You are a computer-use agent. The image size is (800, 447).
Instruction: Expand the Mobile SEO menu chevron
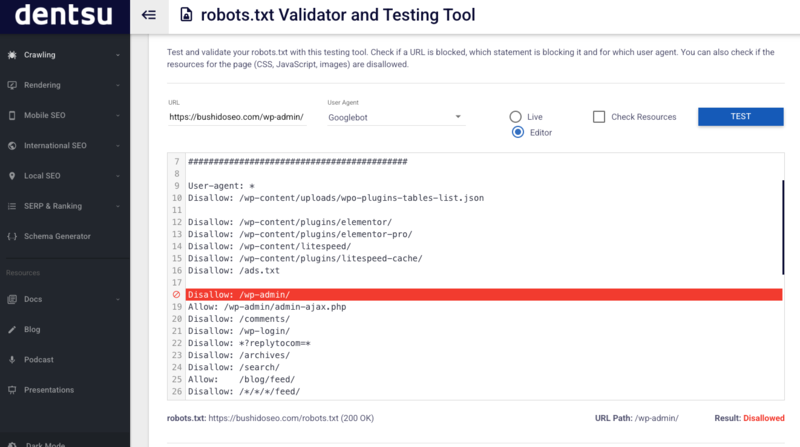click(118, 115)
